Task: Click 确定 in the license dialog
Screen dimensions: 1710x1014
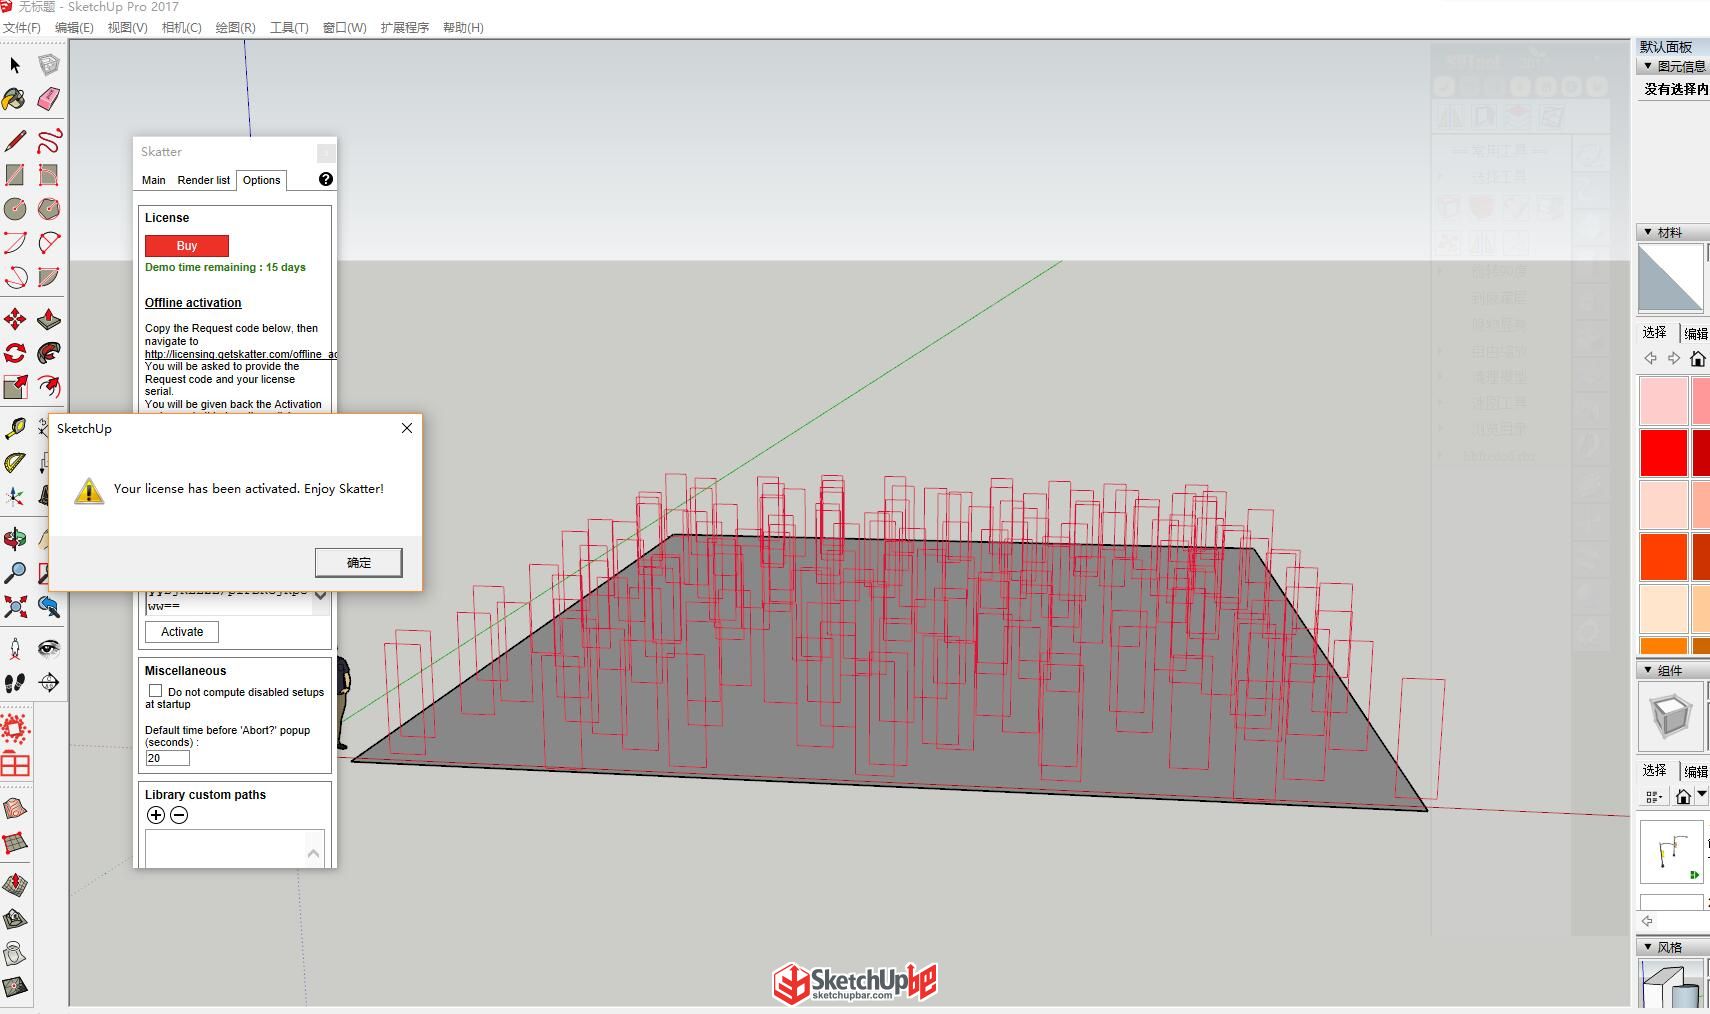Action: (359, 562)
